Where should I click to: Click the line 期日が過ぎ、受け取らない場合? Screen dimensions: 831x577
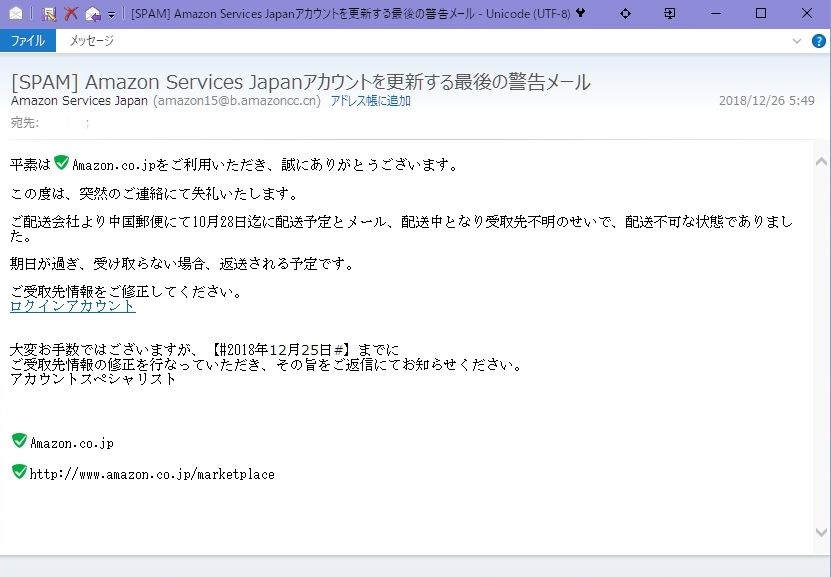point(183,263)
